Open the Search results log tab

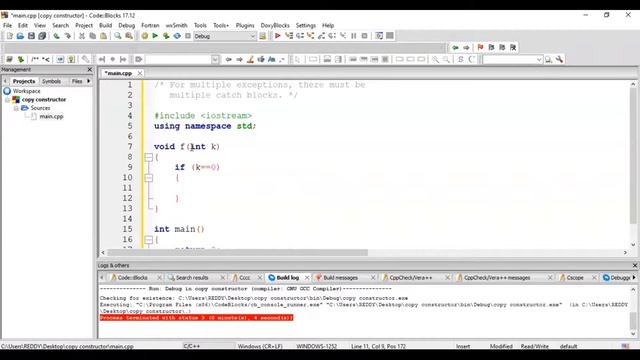pyautogui.click(x=192, y=278)
